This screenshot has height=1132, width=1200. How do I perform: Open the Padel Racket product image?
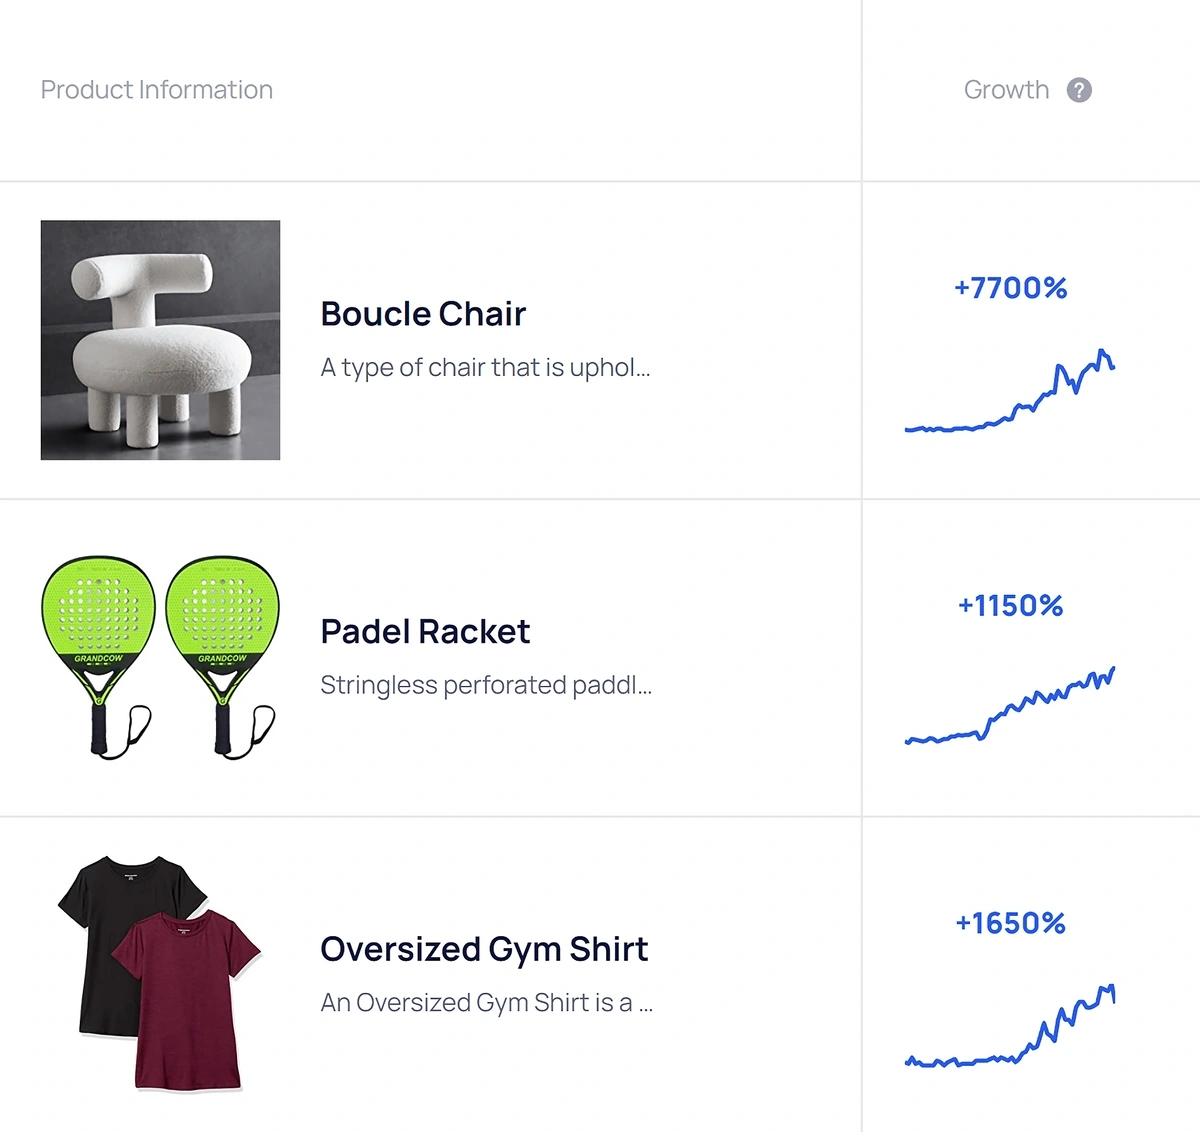point(160,658)
